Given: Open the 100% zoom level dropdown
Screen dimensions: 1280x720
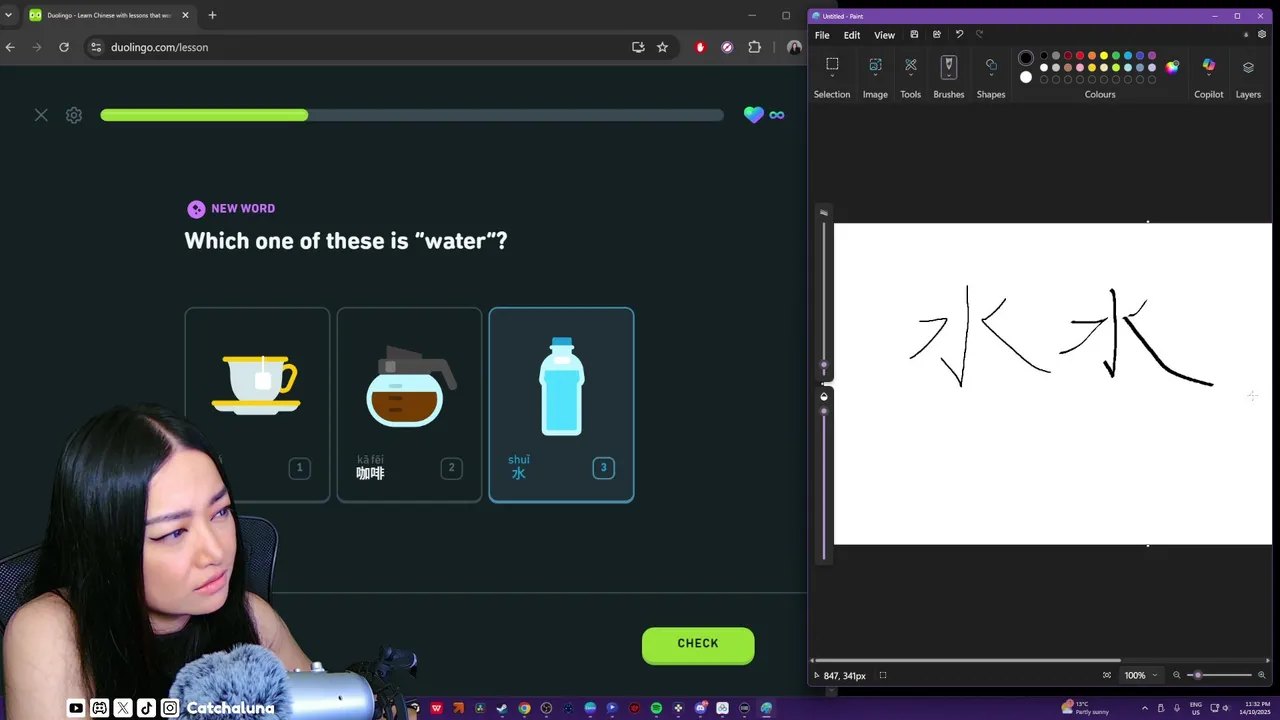Looking at the screenshot, I should click(x=1140, y=675).
